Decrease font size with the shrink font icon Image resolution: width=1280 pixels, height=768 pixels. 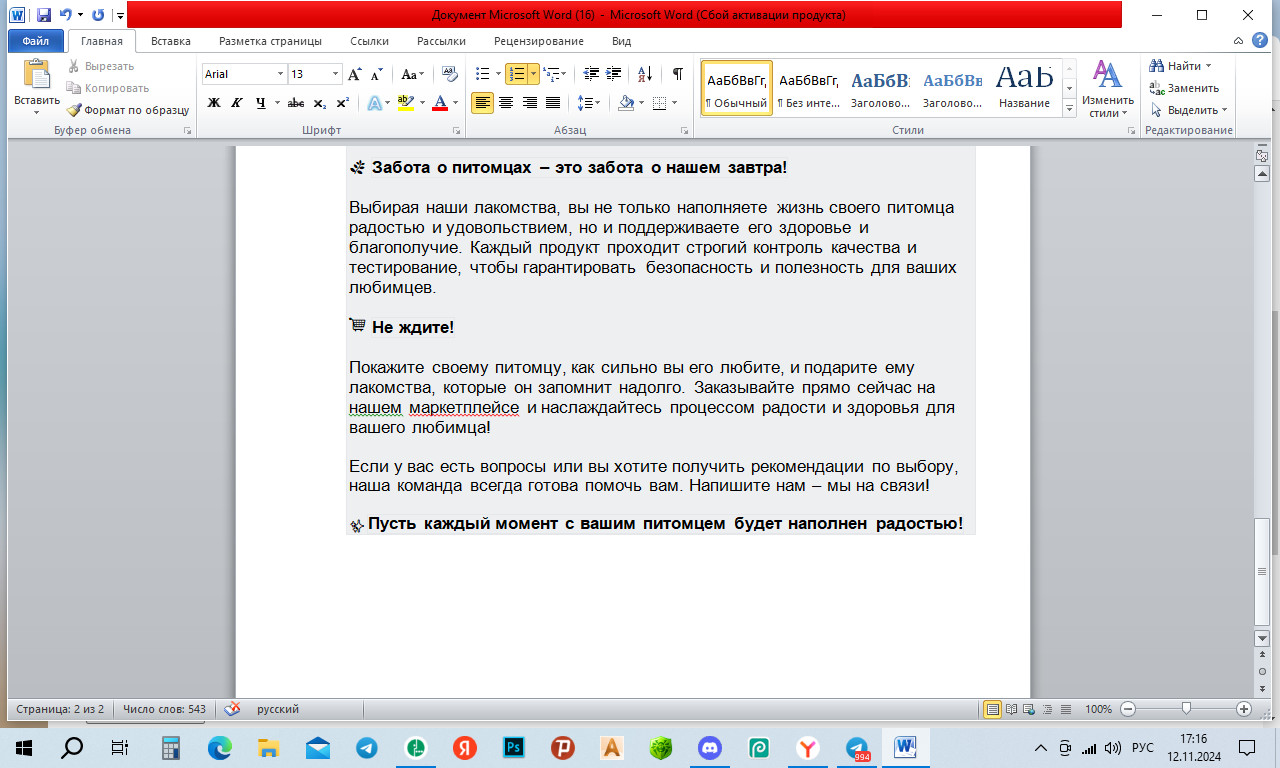(376, 74)
